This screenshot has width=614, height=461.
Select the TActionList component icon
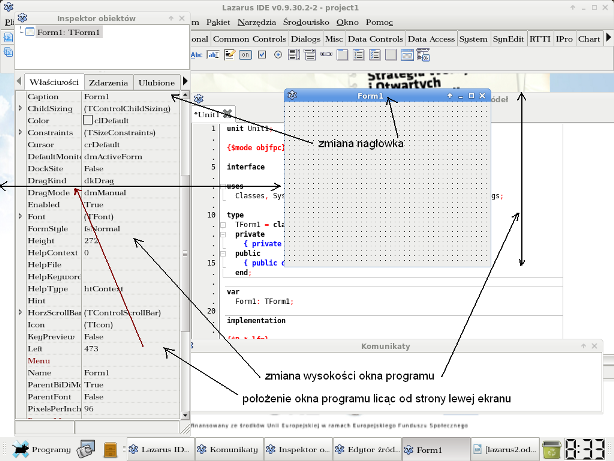click(423, 55)
